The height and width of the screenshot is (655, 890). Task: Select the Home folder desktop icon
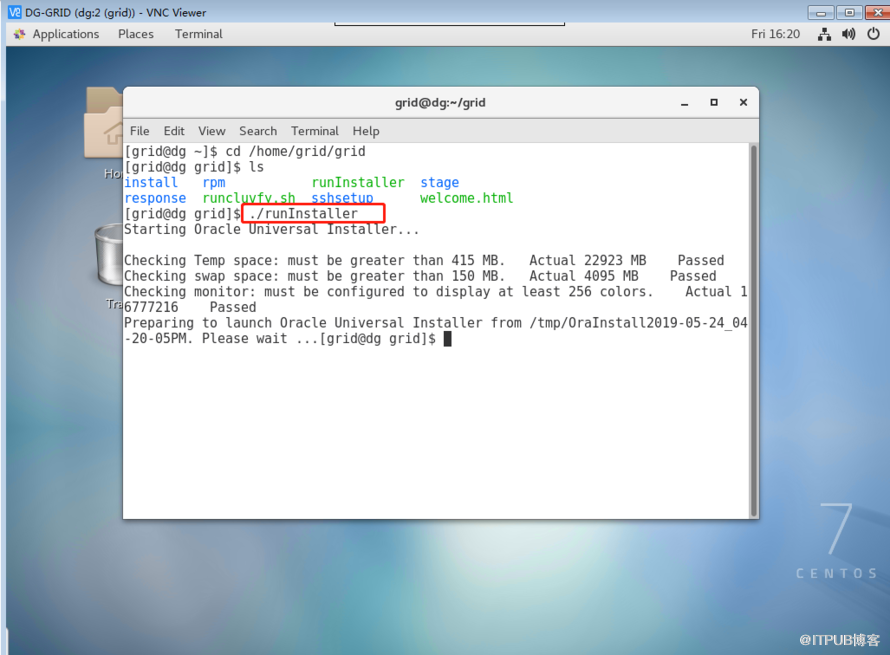(103, 132)
